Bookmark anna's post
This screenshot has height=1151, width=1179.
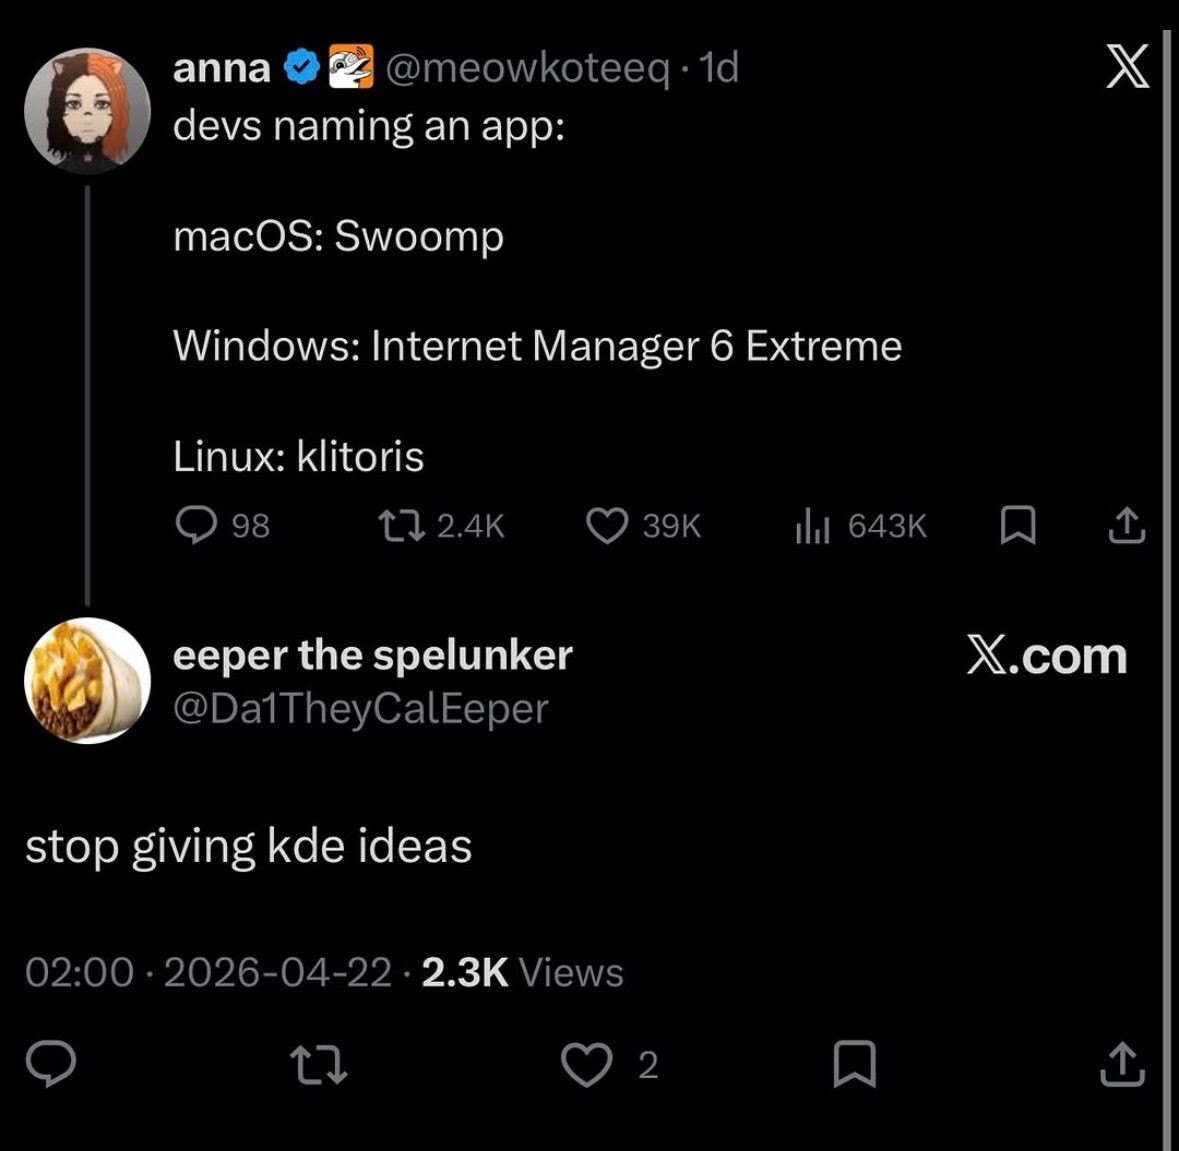(1017, 525)
